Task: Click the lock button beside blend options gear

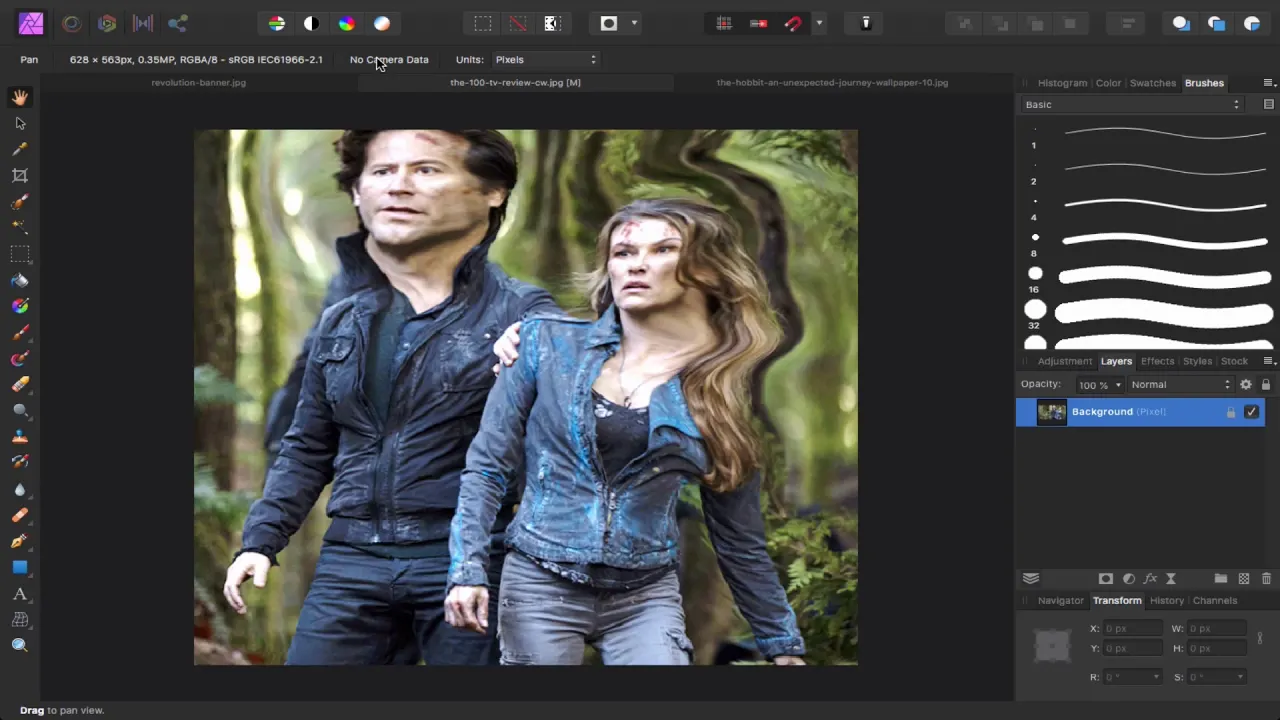Action: point(1266,385)
